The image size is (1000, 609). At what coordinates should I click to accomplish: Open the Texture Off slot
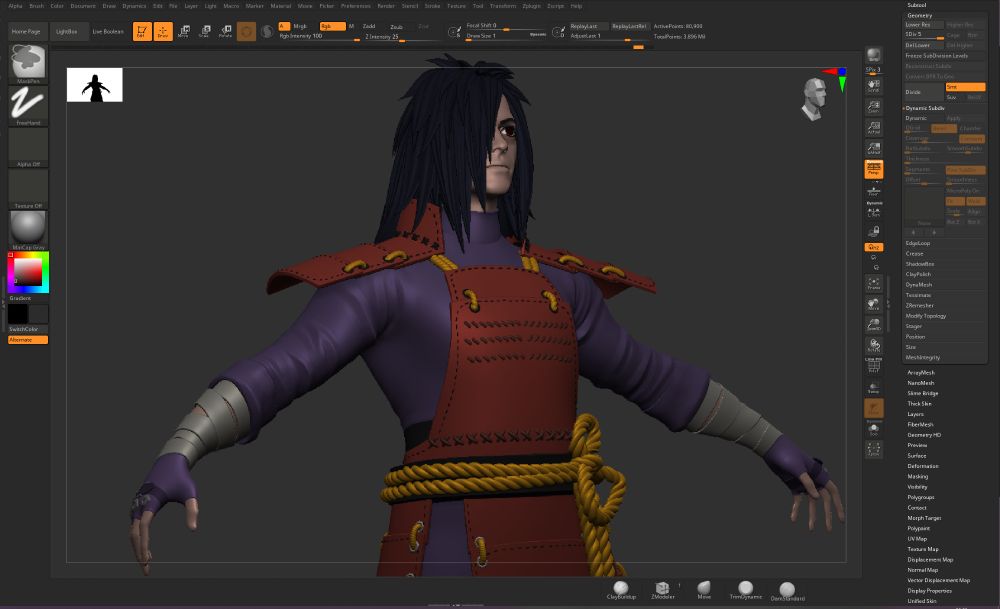coord(28,189)
